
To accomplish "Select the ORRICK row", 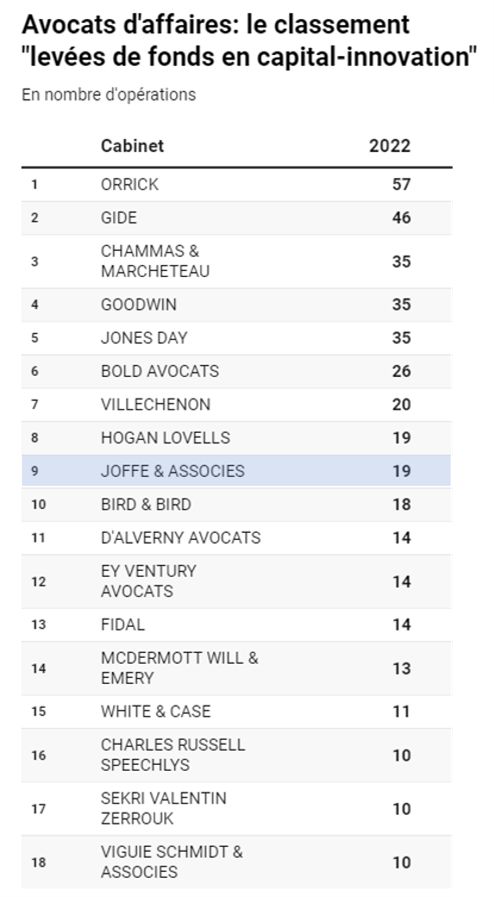I will tap(236, 185).
